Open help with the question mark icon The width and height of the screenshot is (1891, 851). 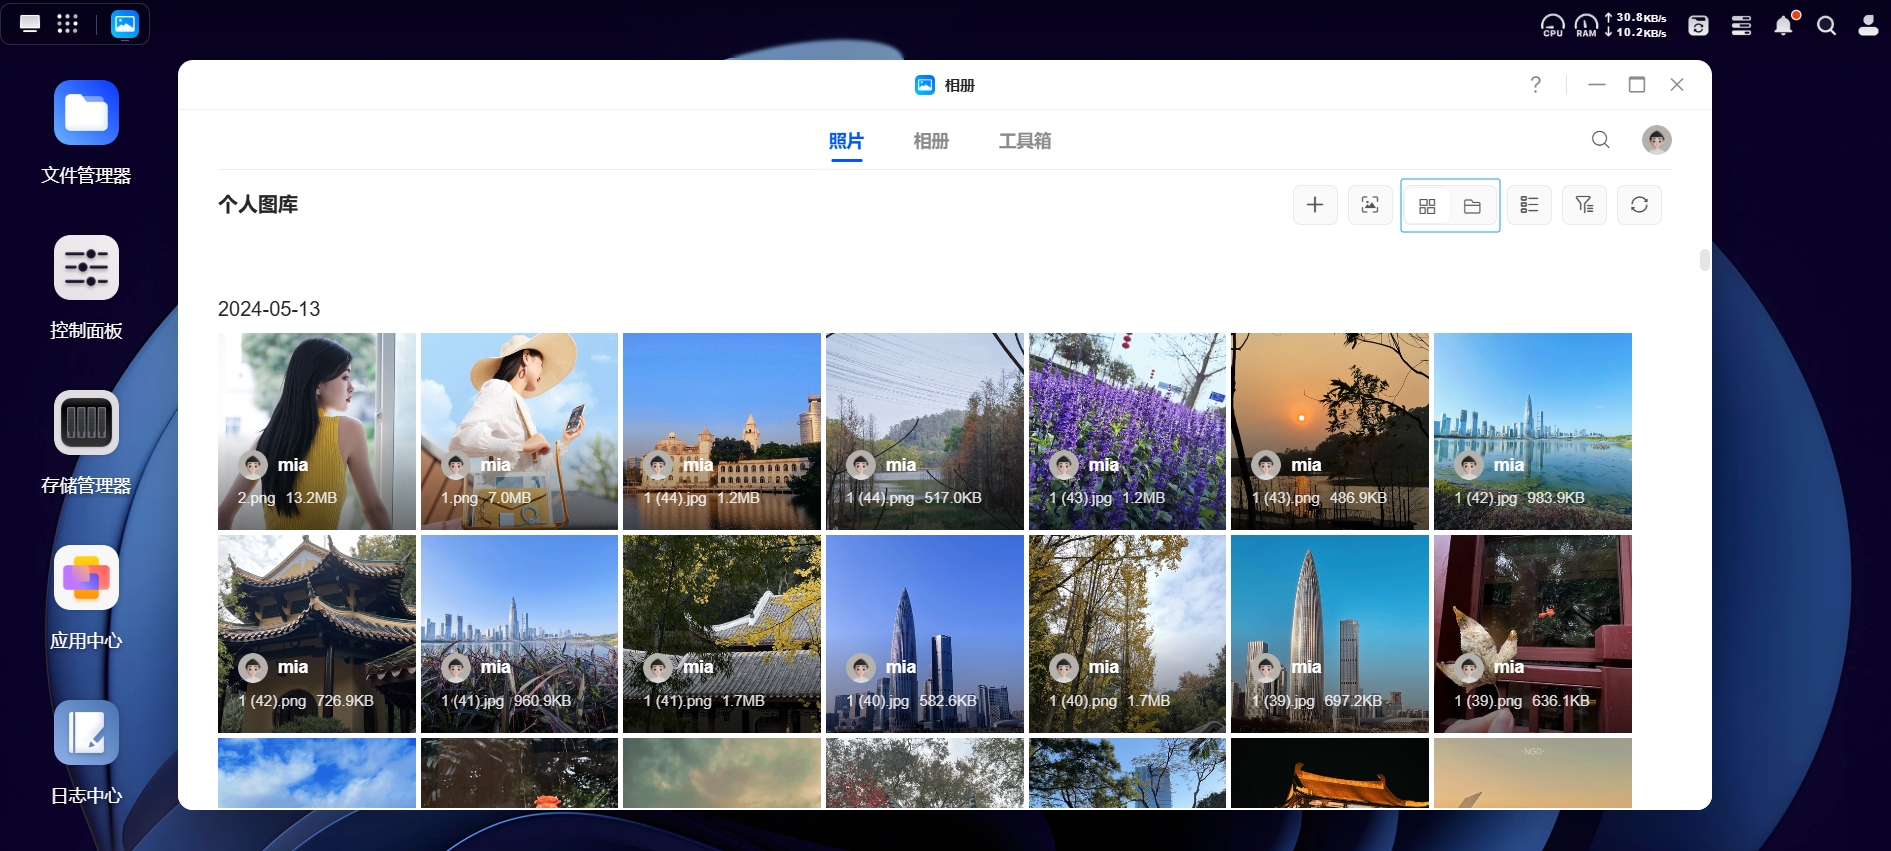(x=1536, y=85)
